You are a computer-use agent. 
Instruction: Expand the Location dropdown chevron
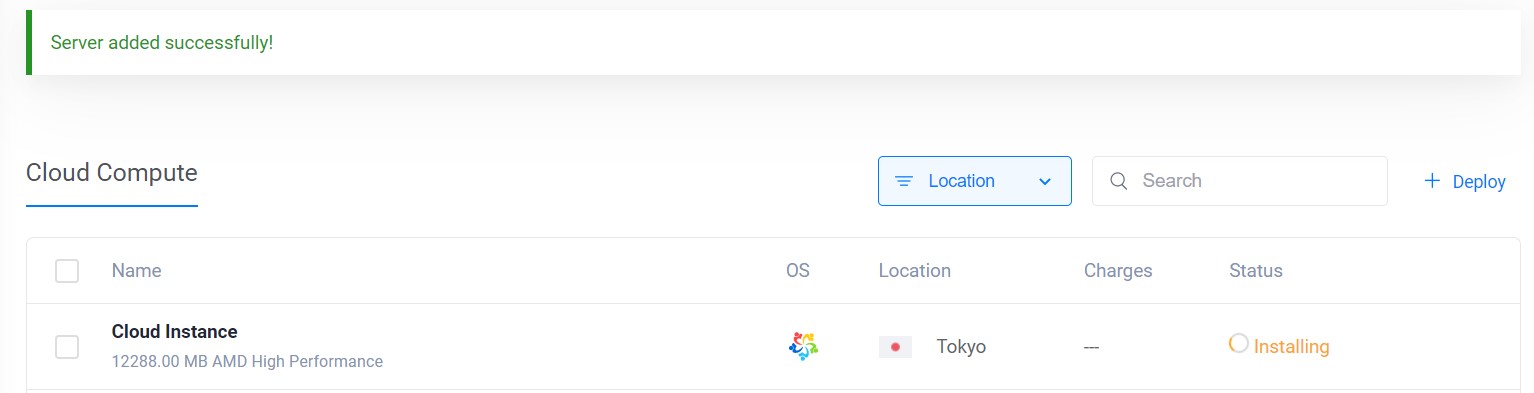pos(1045,182)
